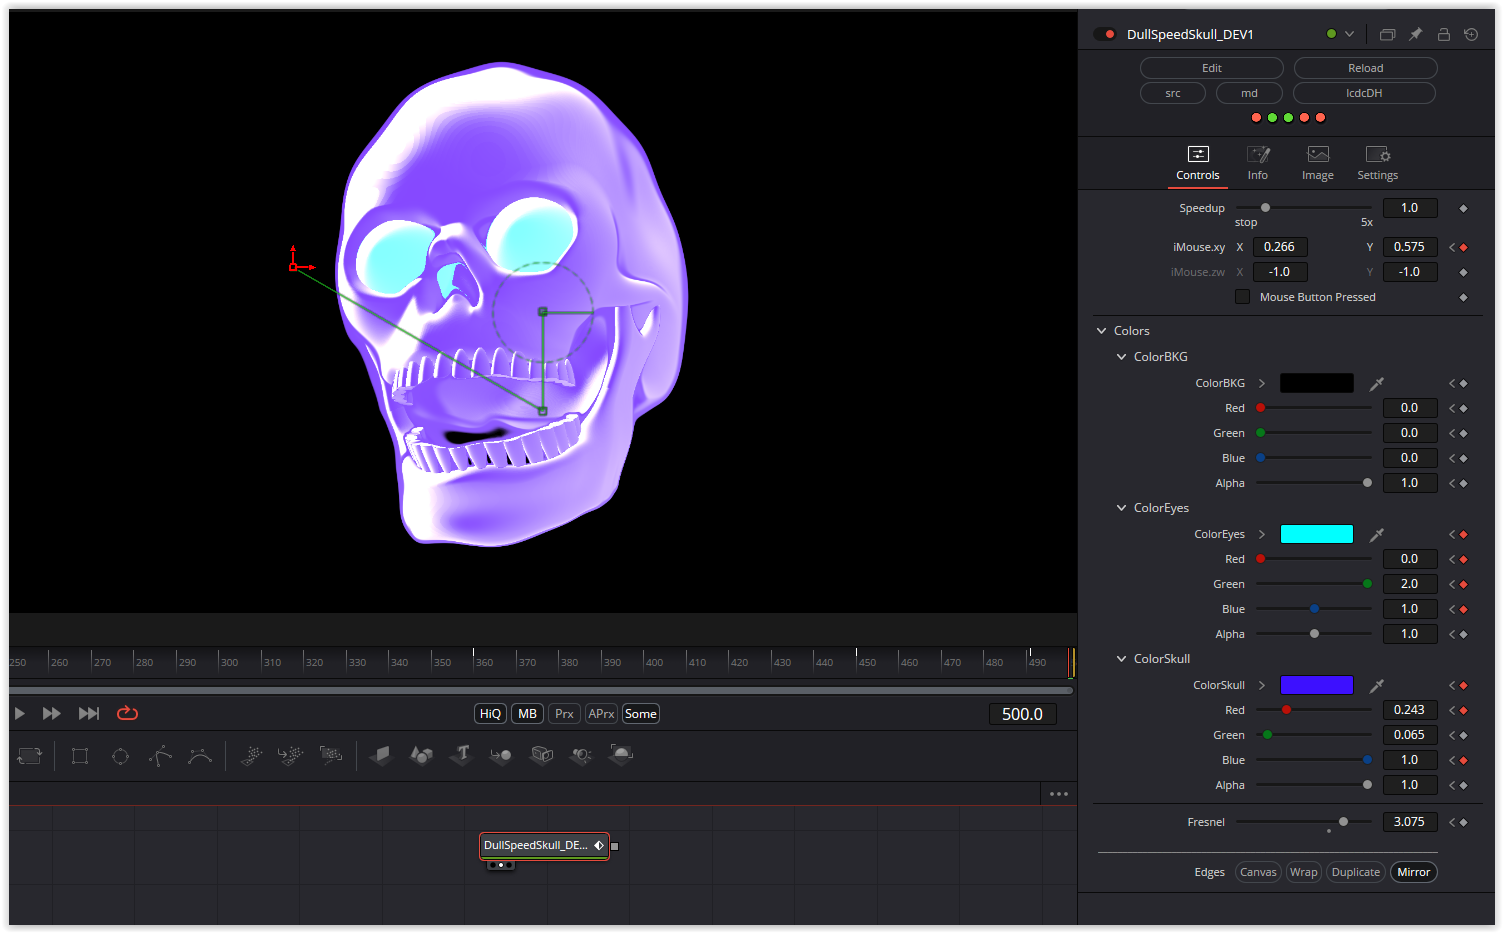Expand the ColorSkull swatch arrow
This screenshot has height=933, width=1503.
click(x=1262, y=685)
